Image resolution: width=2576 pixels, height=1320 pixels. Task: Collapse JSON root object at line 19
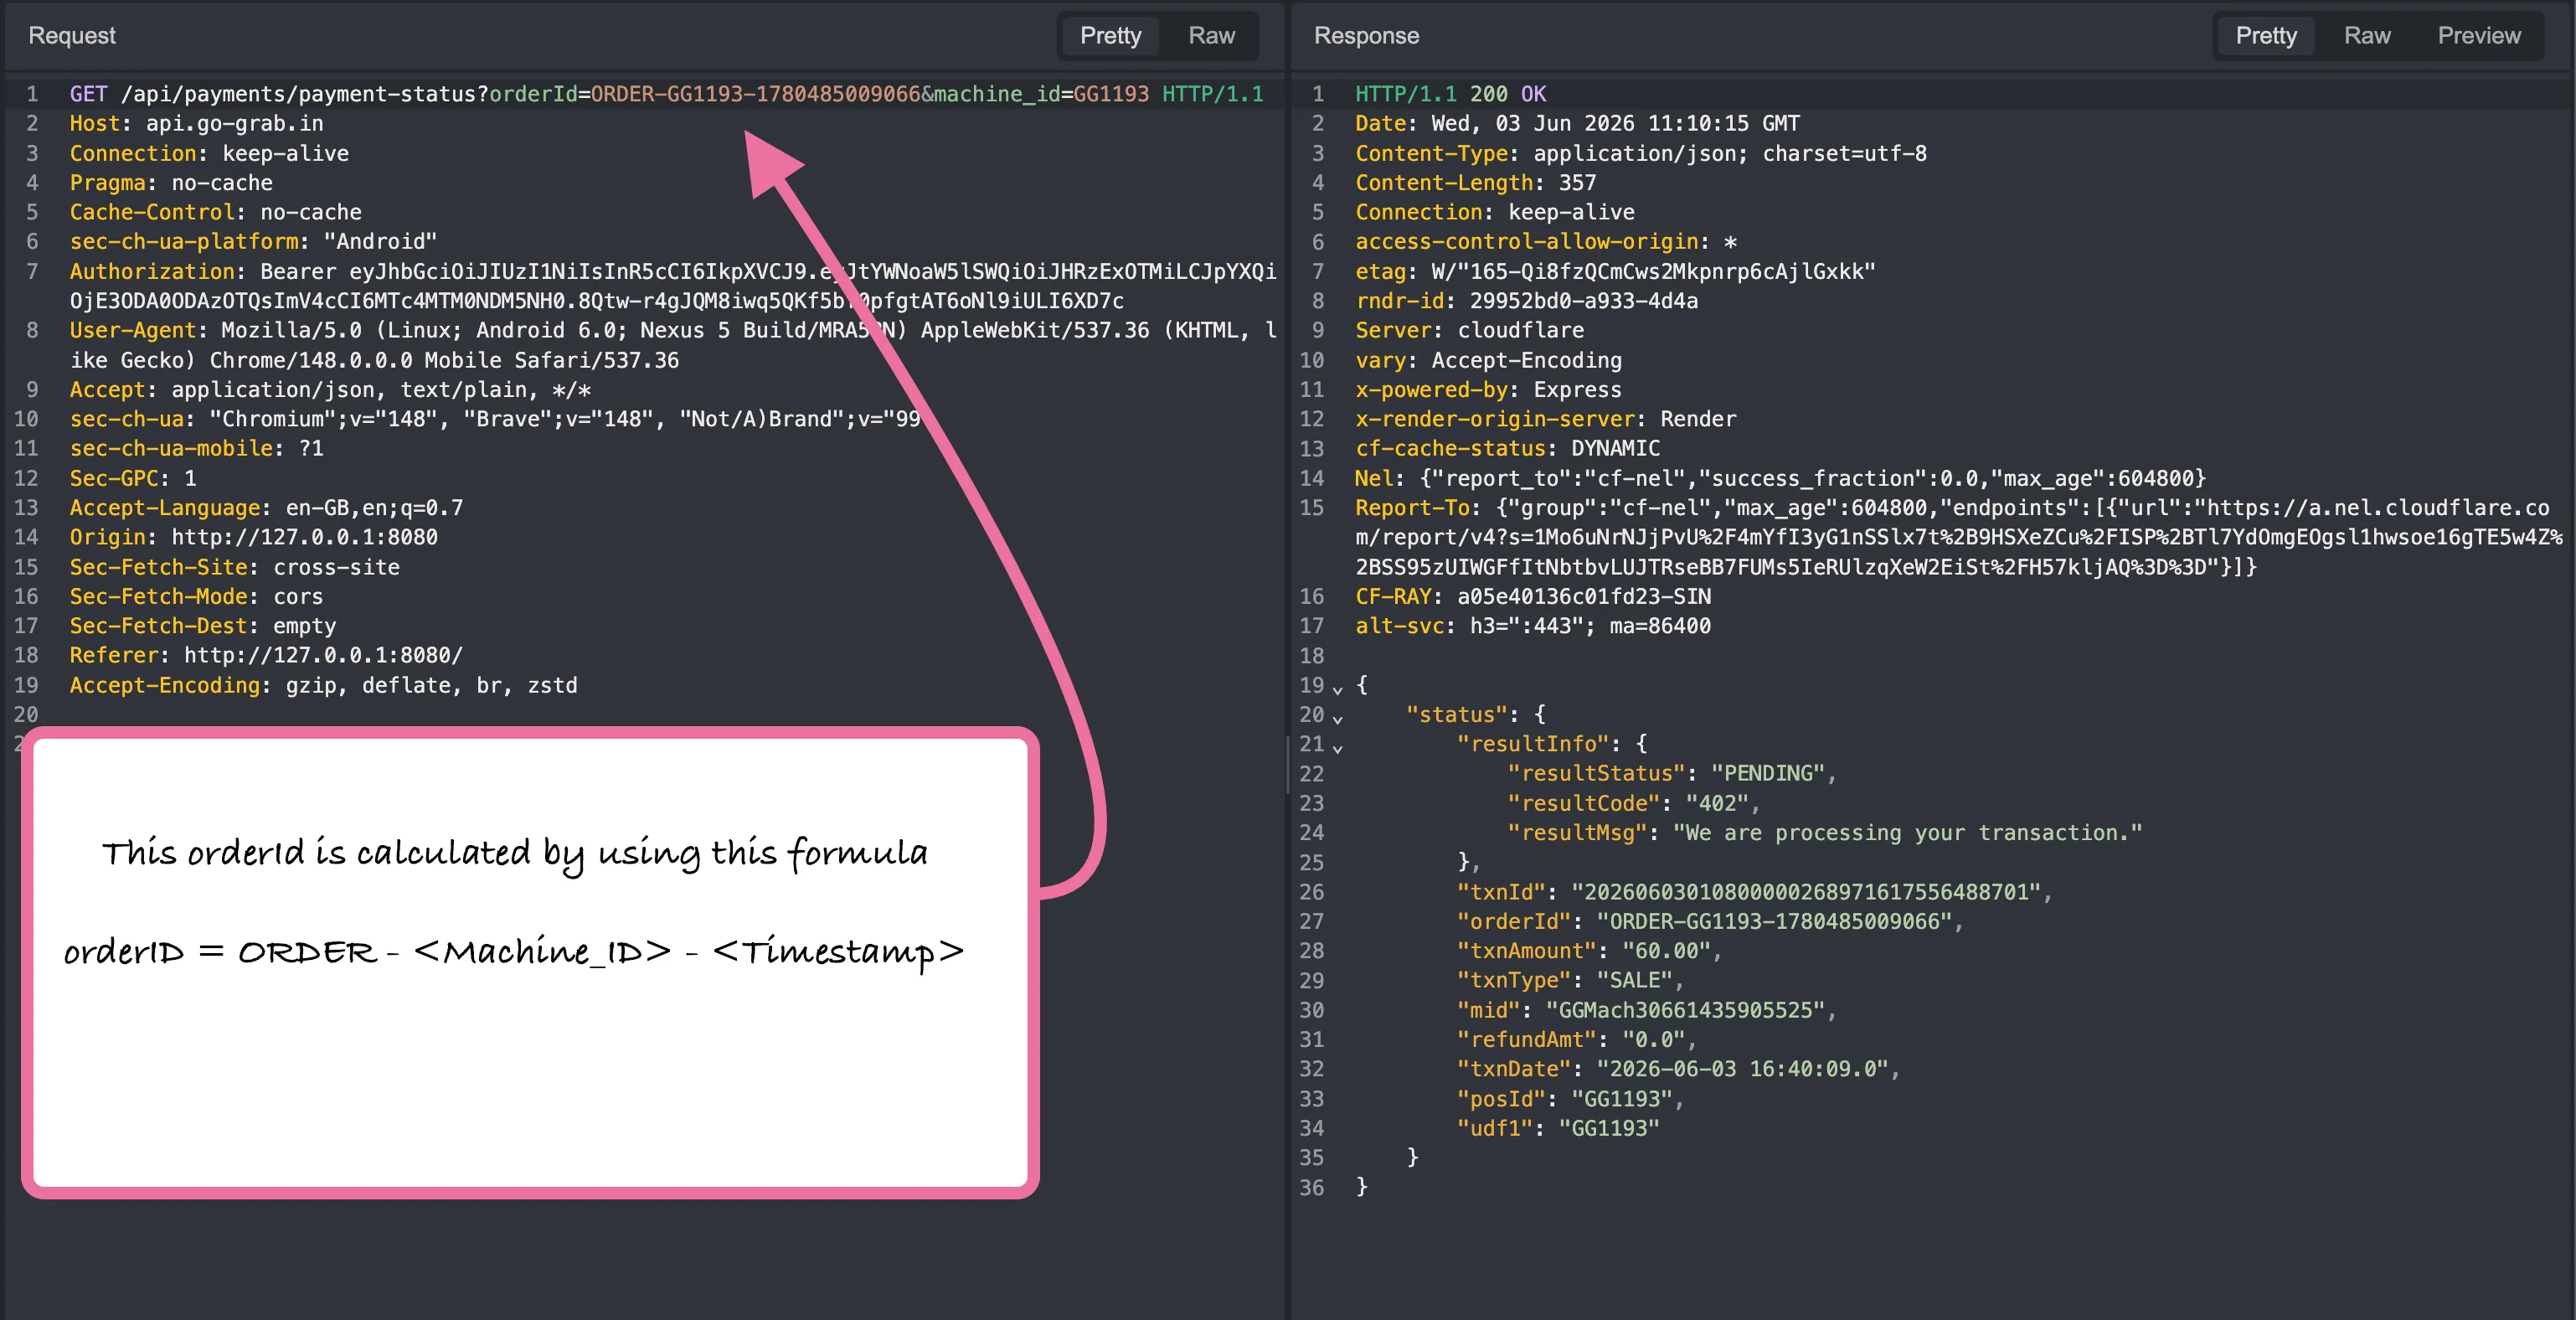point(1337,689)
